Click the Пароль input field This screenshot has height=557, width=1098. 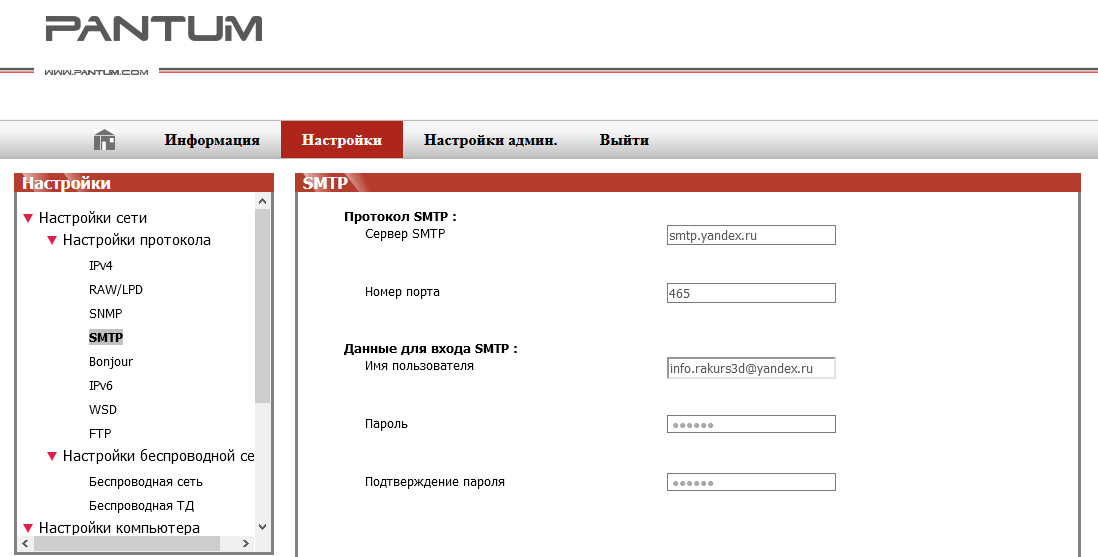pyautogui.click(x=751, y=424)
